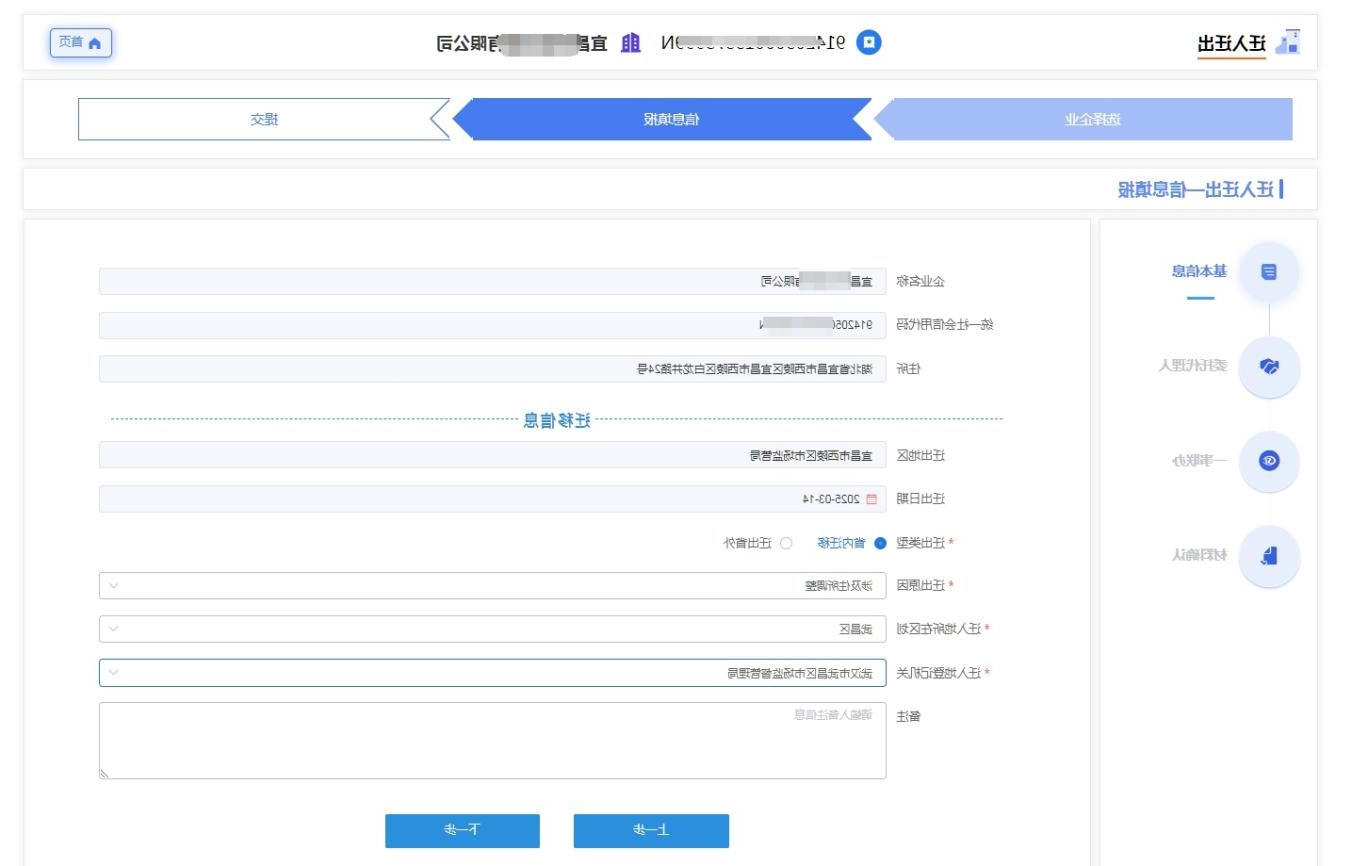This screenshot has width=1368, height=866.
Task: Click the credit code badge icon in header
Action: pyautogui.click(x=871, y=42)
